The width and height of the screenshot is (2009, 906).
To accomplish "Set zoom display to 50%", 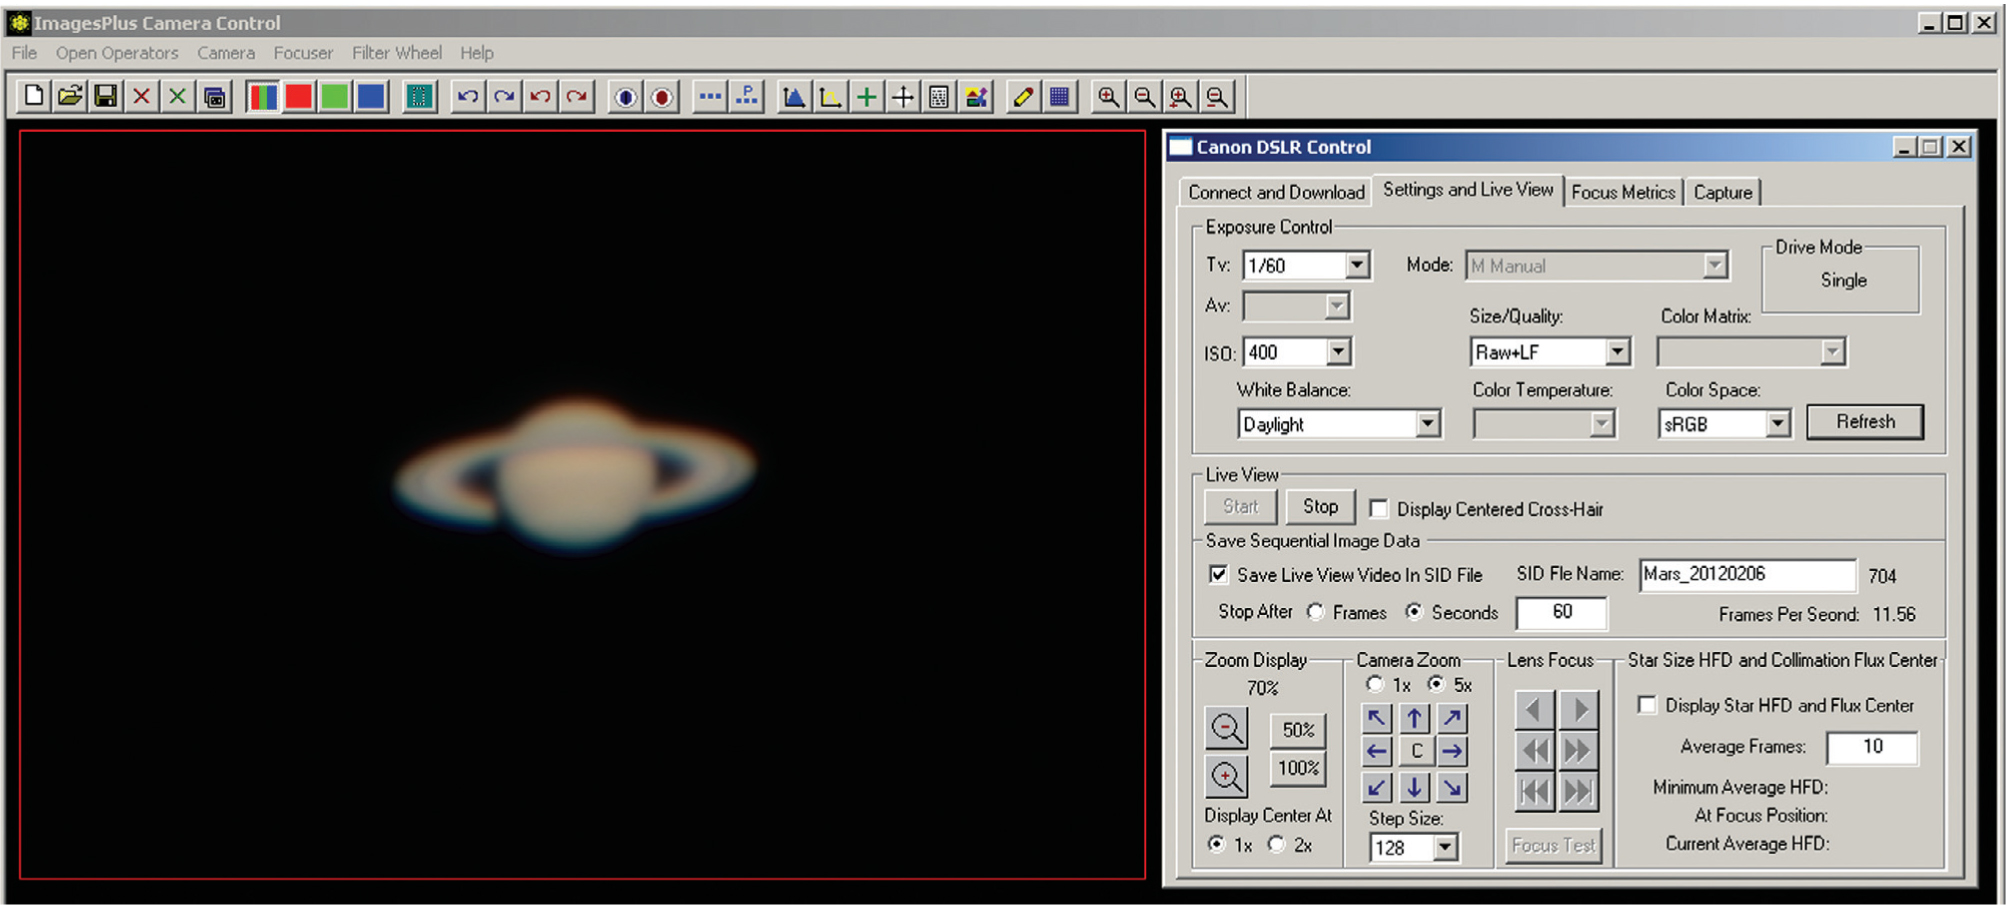I will [x=1298, y=730].
